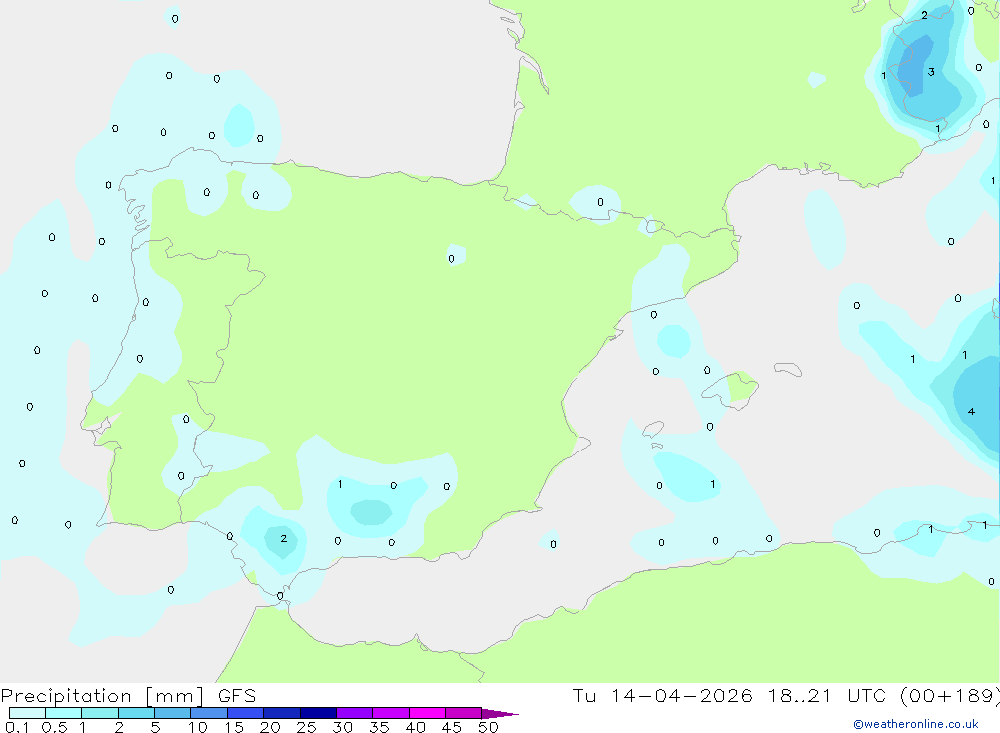
Task: Click the 'Precipitation [mm] GFS' title text
Action: (x=128, y=696)
